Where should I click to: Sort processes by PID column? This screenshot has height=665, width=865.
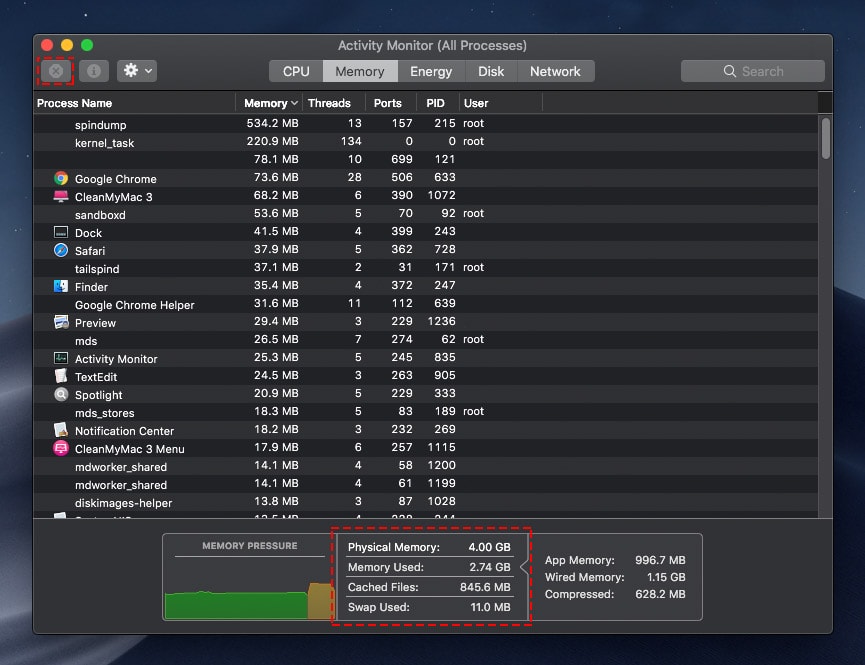click(435, 103)
